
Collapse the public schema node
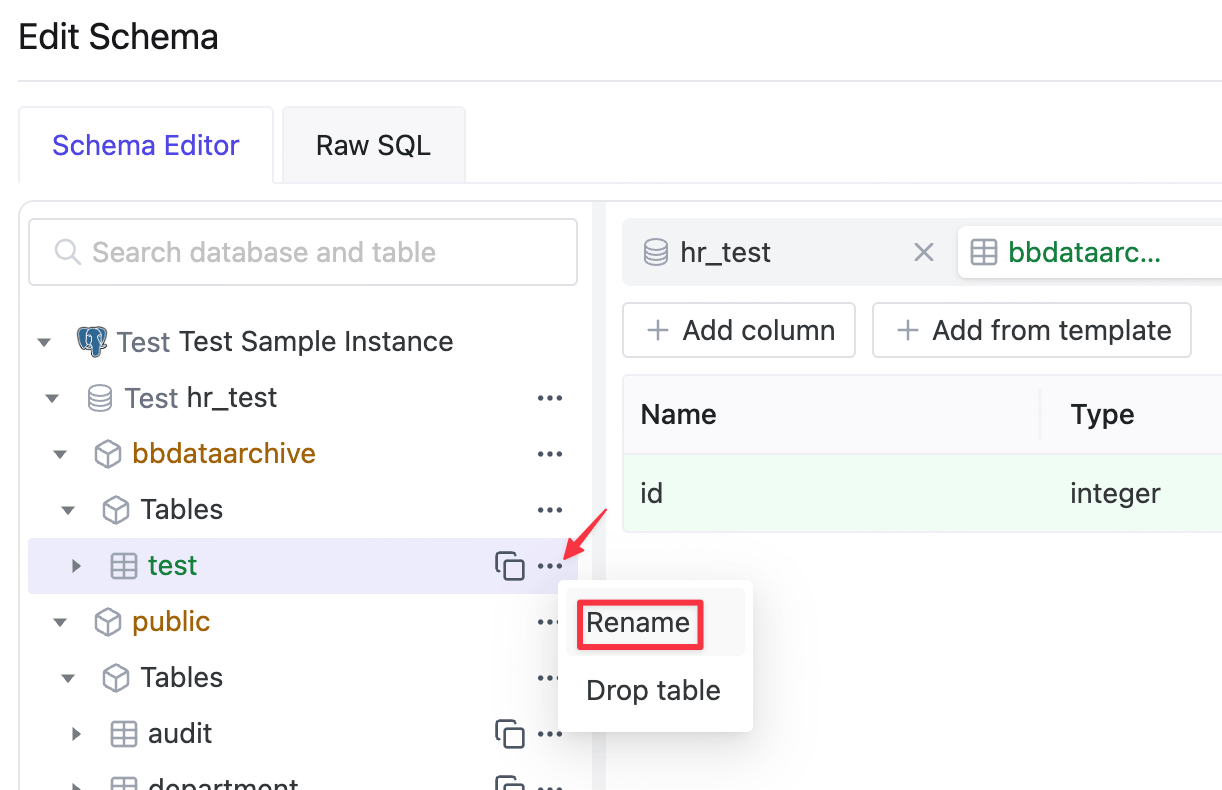click(x=60, y=622)
